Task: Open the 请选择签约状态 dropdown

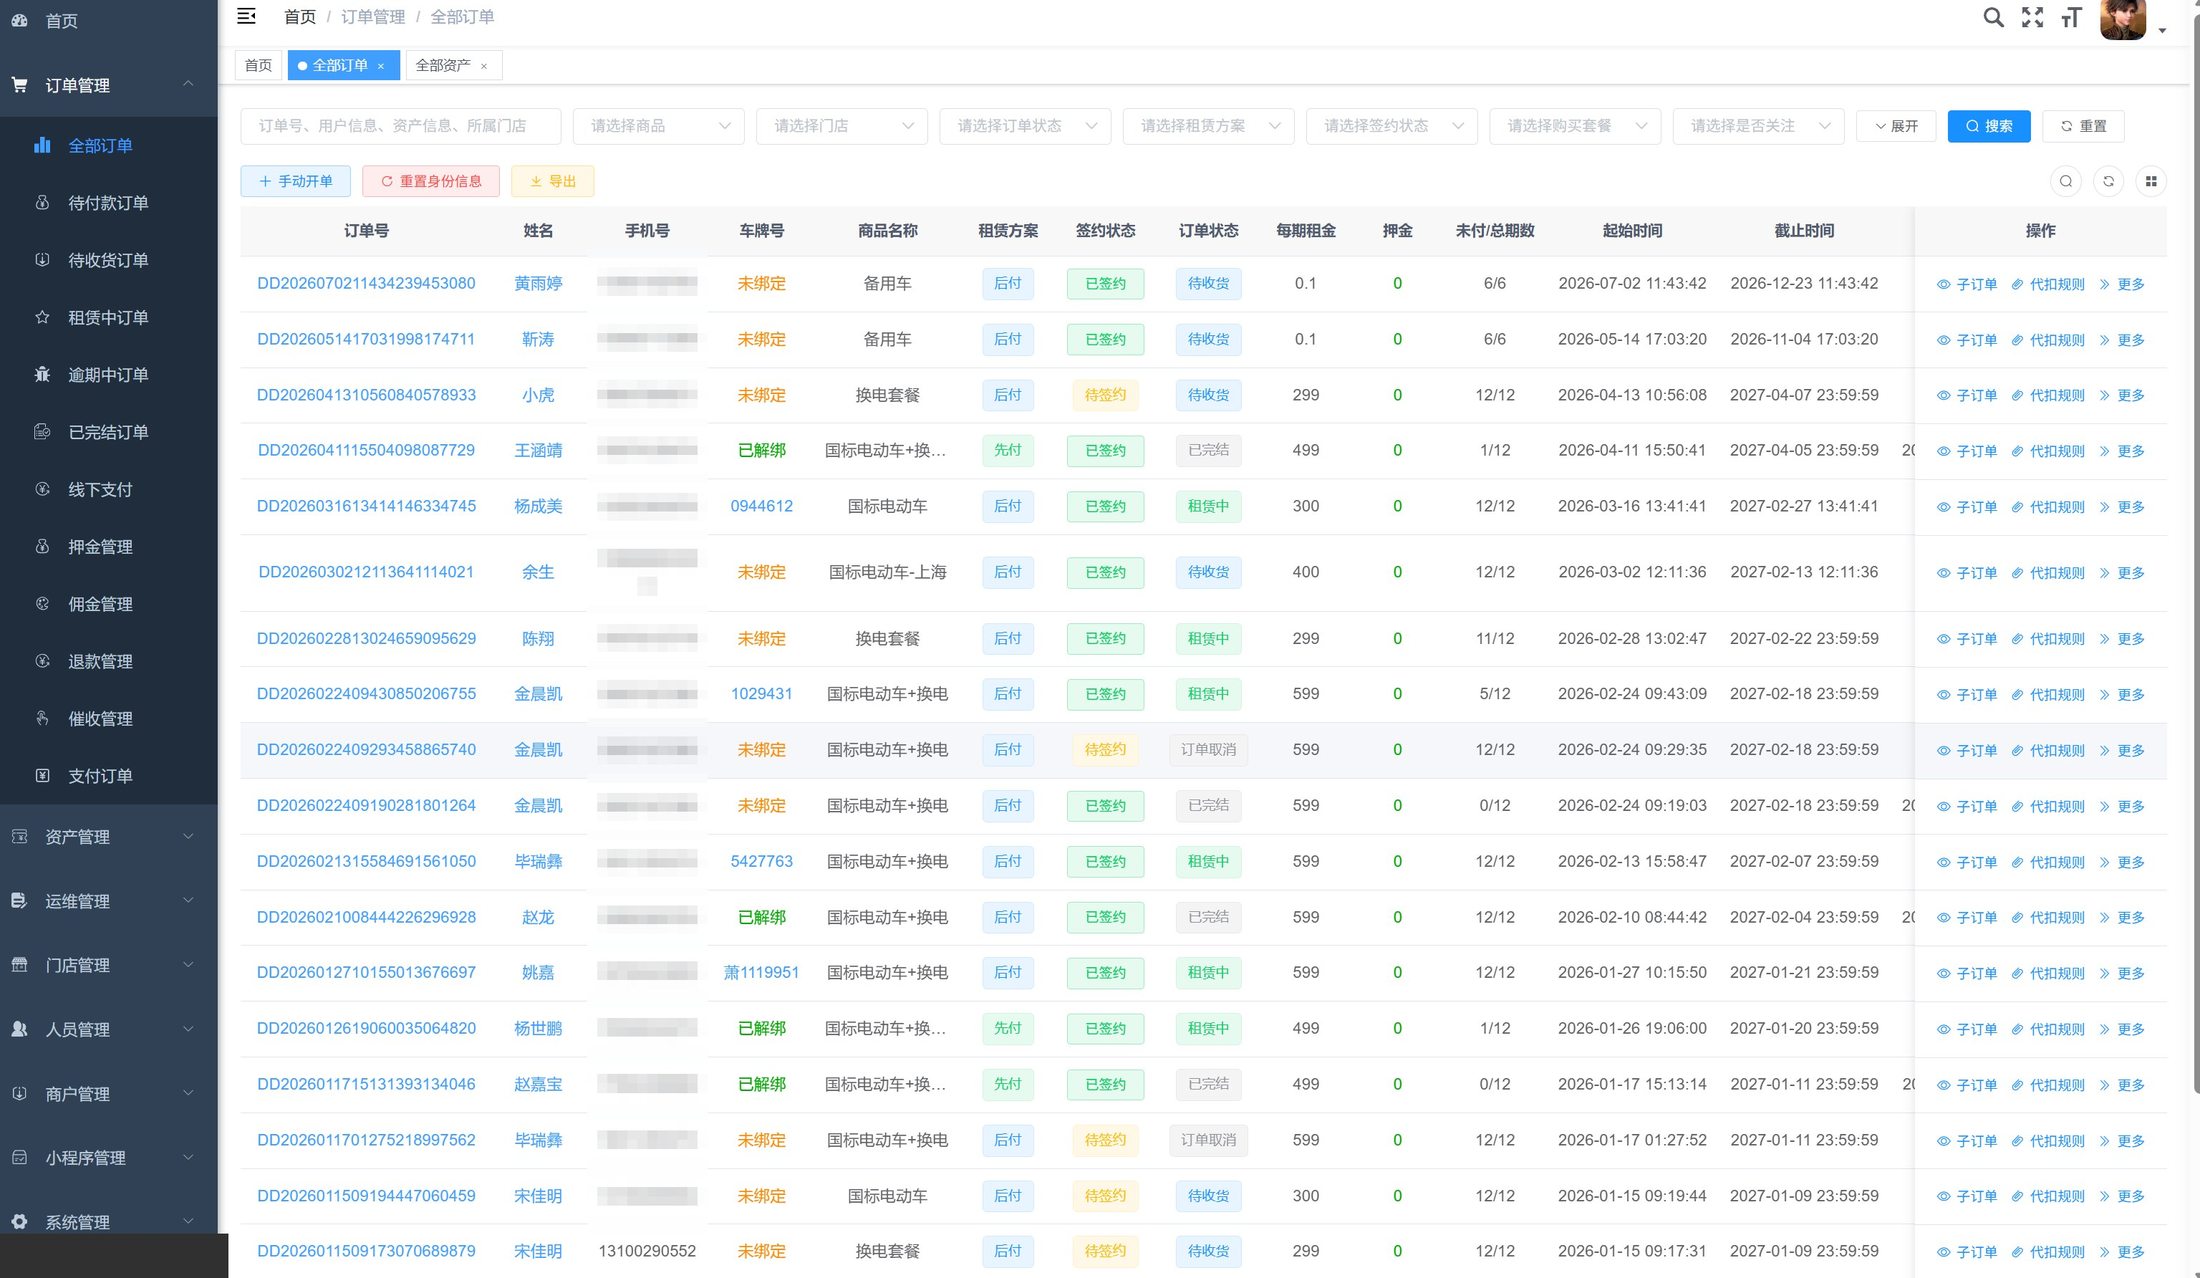Action: click(1392, 126)
